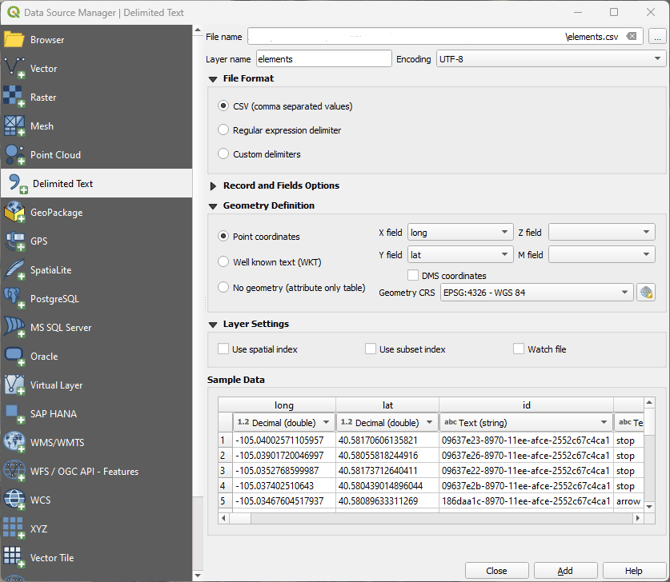Change lat column type dropdown
This screenshot has width=670, height=582.
[x=387, y=422]
